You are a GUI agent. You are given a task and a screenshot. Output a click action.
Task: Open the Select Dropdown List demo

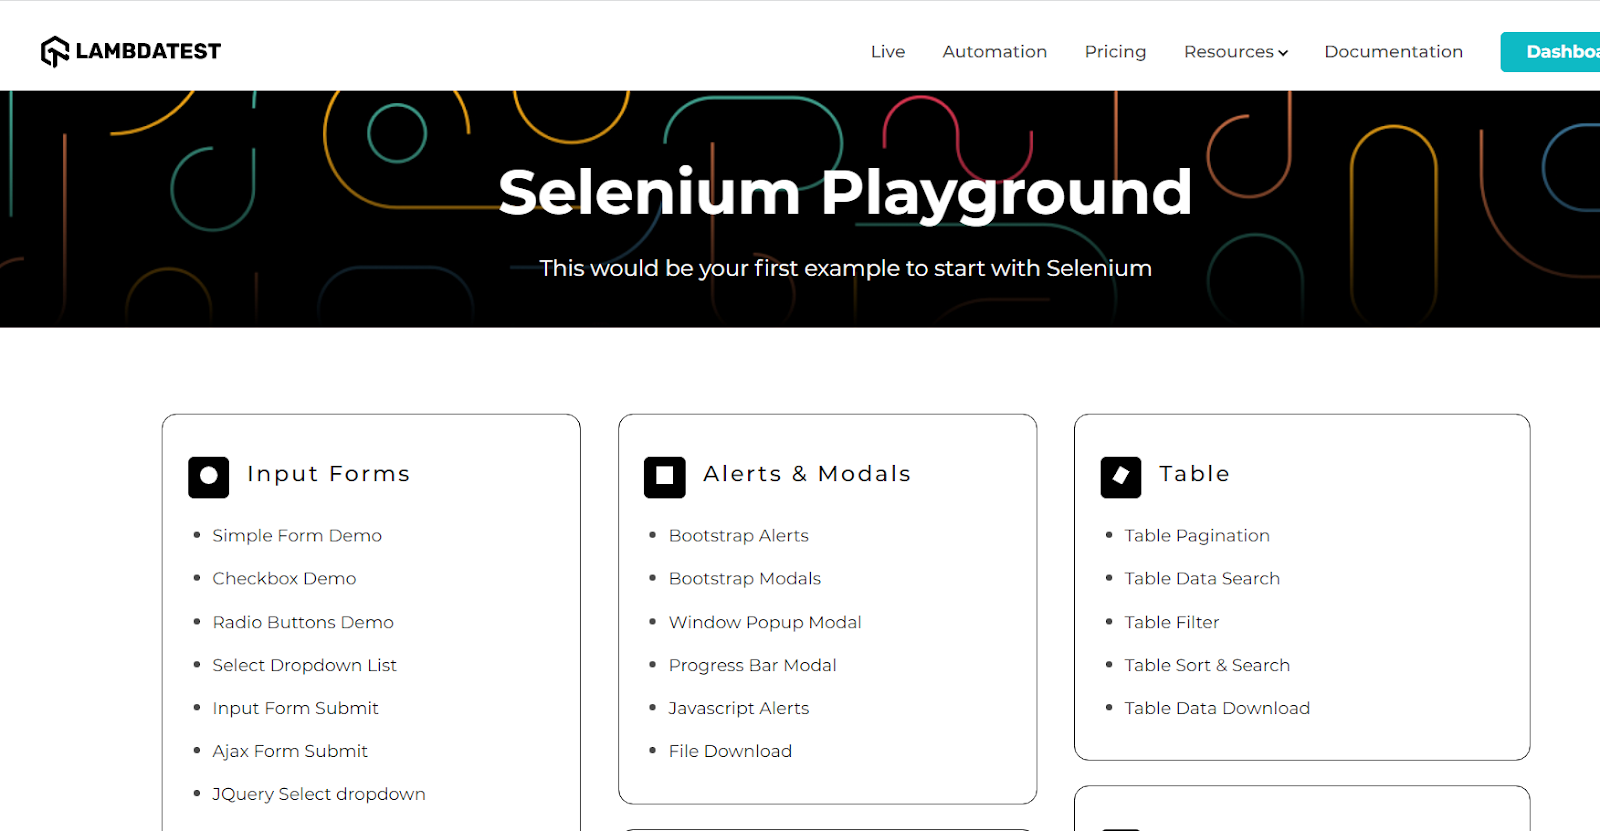[304, 664]
